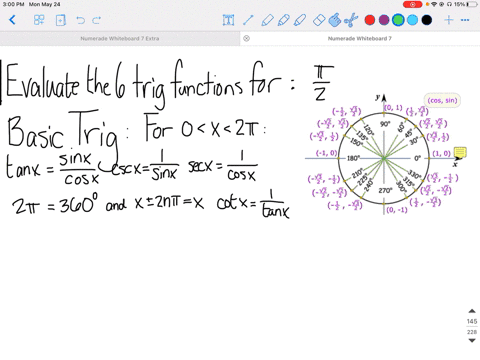
Task: Choose the red ink color
Action: click(x=370, y=20)
